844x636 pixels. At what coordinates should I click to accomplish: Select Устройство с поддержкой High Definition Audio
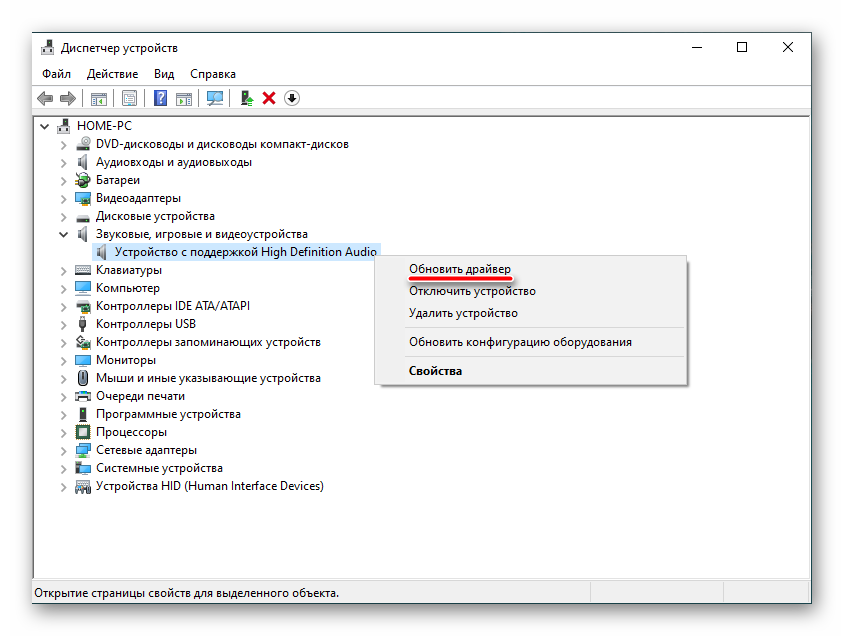coord(245,252)
